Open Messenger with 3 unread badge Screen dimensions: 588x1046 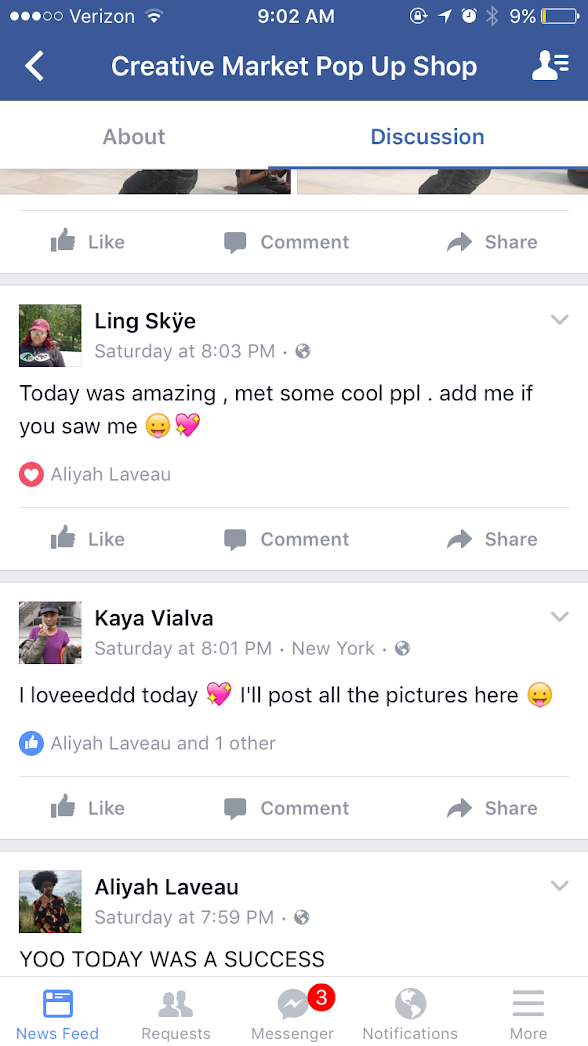tap(292, 1014)
